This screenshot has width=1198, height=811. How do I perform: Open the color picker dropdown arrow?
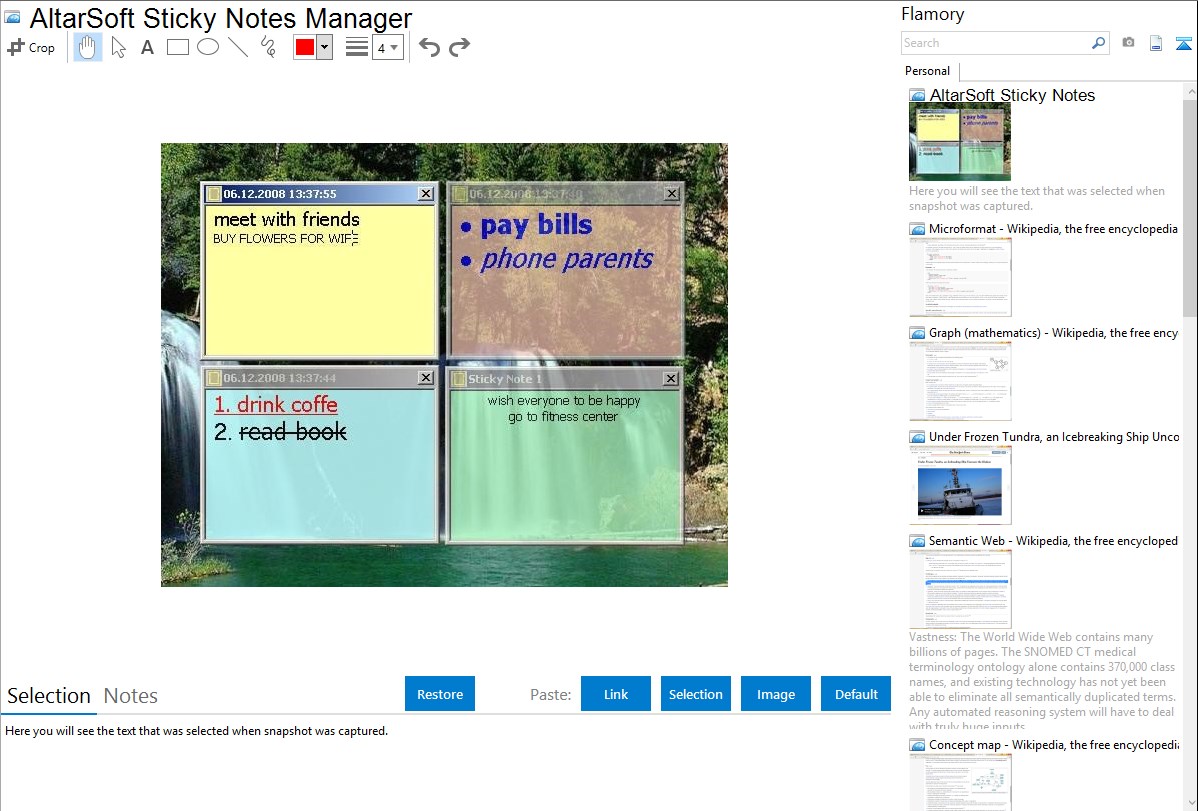coord(325,47)
